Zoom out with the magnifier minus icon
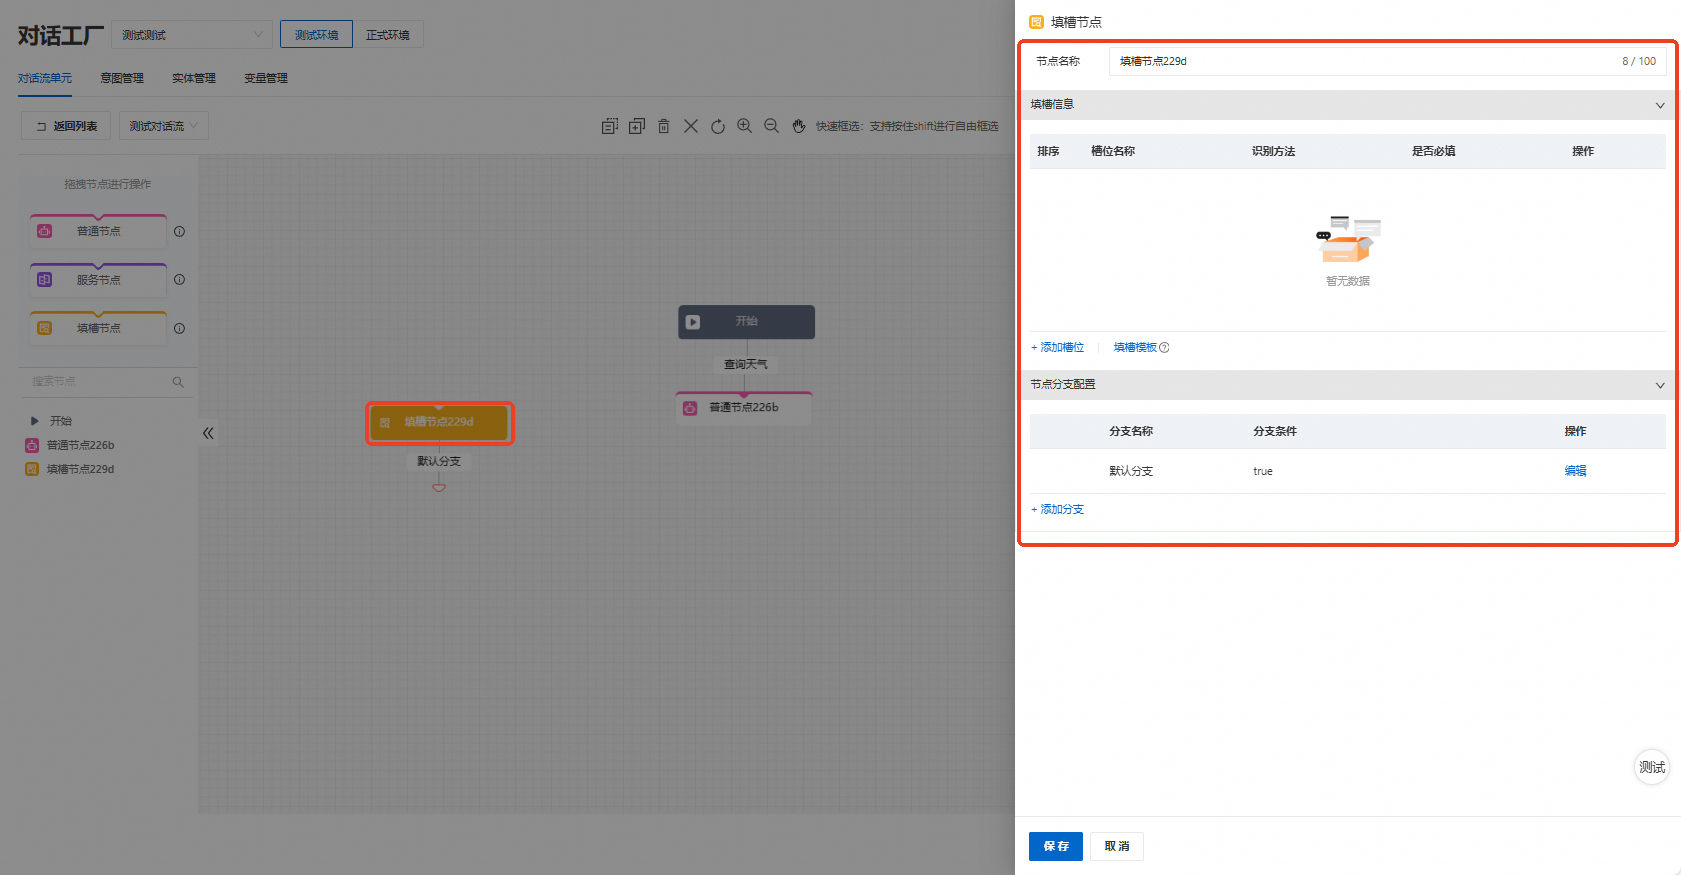This screenshot has height=875, width=1681. (x=772, y=126)
